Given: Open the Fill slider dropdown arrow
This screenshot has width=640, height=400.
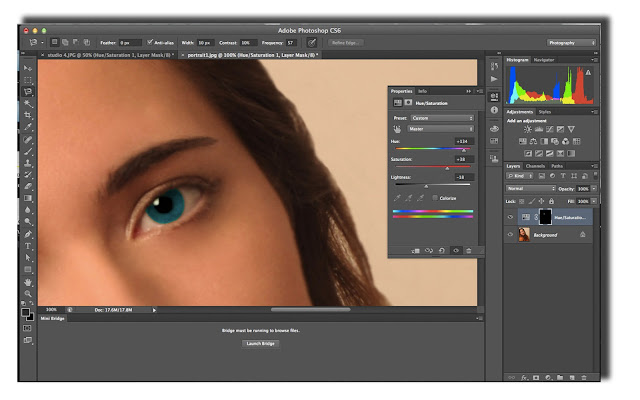Looking at the screenshot, I should (594, 201).
